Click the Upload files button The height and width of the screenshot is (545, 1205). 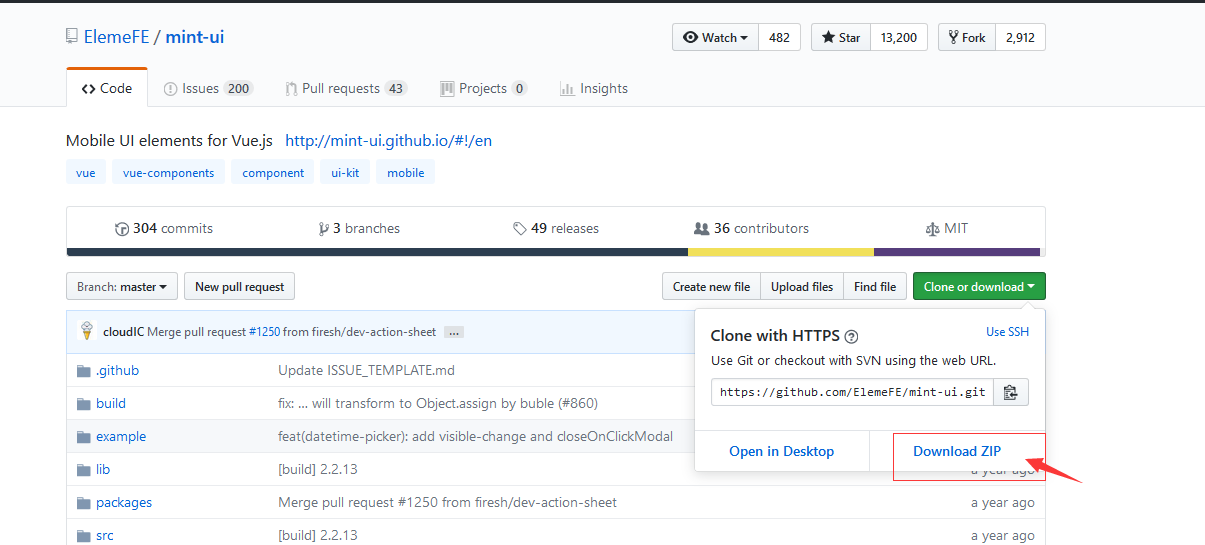tap(802, 287)
